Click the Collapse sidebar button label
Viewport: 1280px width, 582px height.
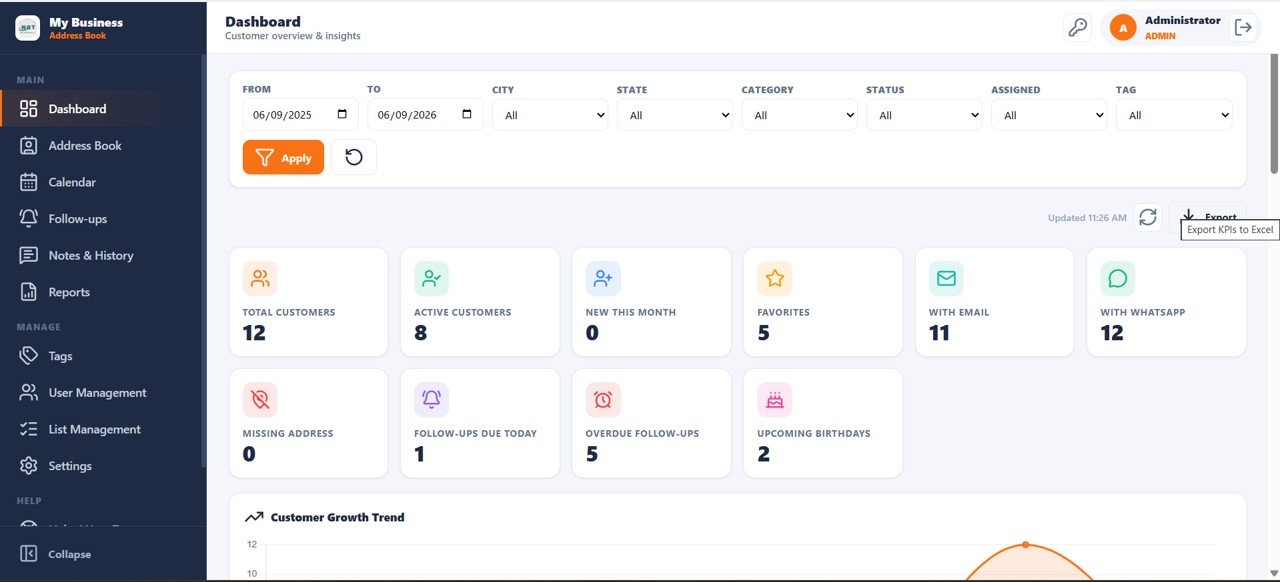click(x=70, y=554)
